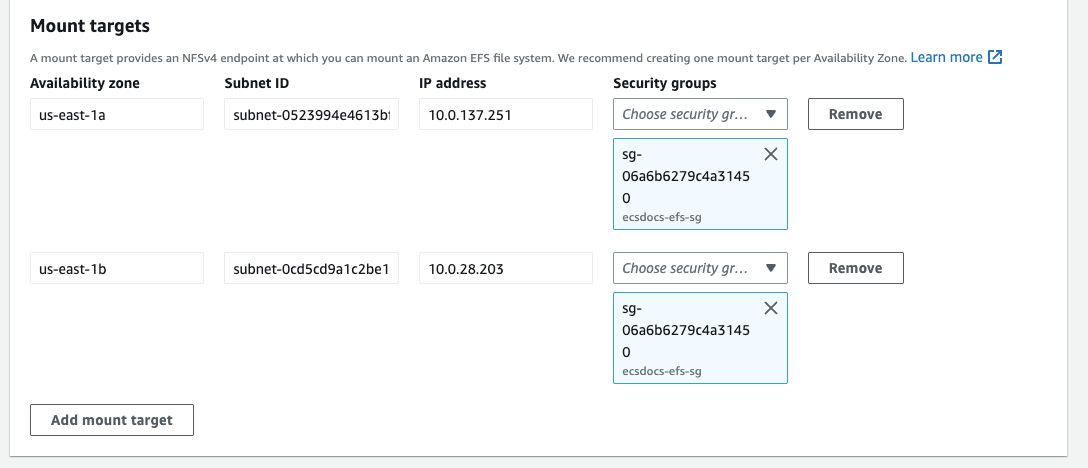The height and width of the screenshot is (468, 1088).
Task: Delete the security group tag under us-east-1a
Action: [x=770, y=155]
